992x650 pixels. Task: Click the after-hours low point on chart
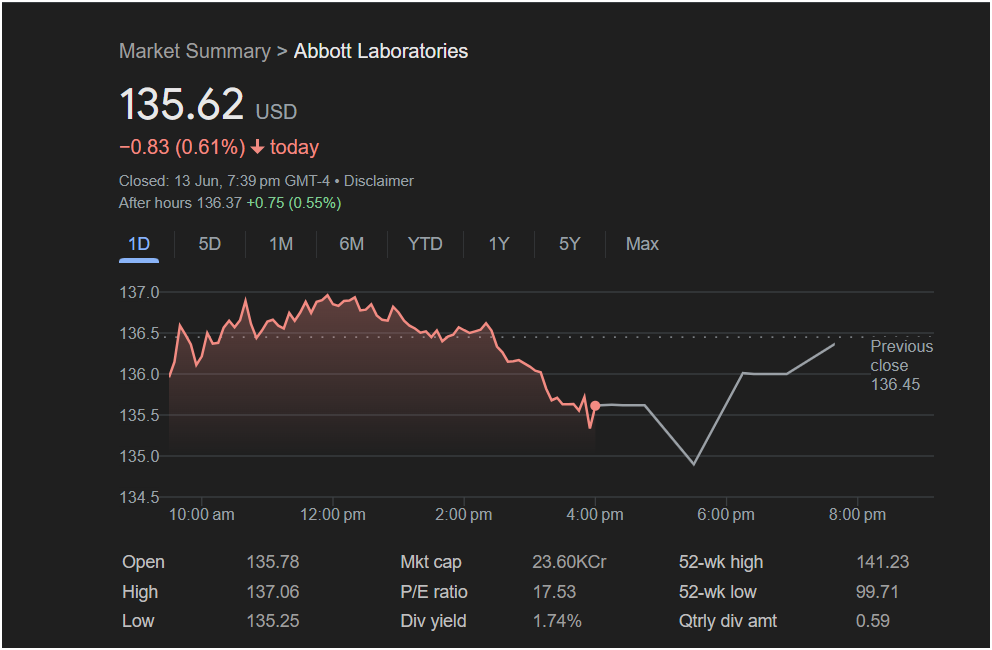click(693, 464)
